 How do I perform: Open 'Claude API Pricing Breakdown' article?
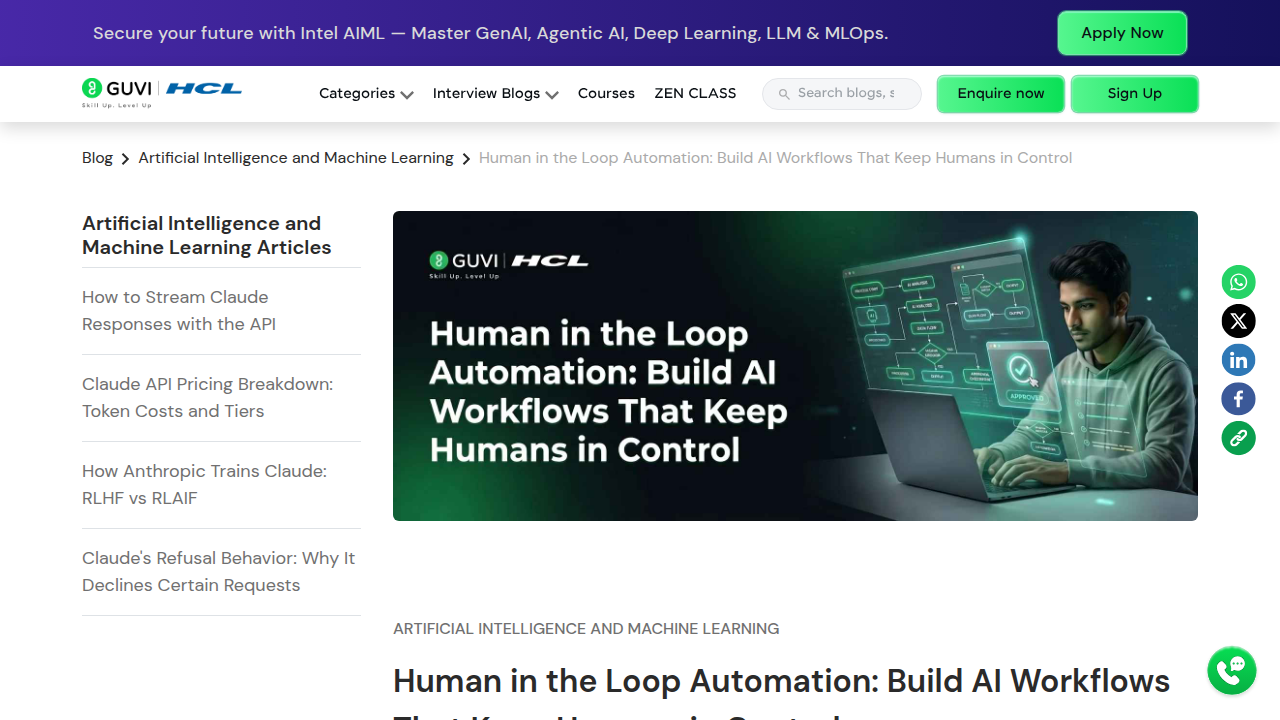coord(207,398)
